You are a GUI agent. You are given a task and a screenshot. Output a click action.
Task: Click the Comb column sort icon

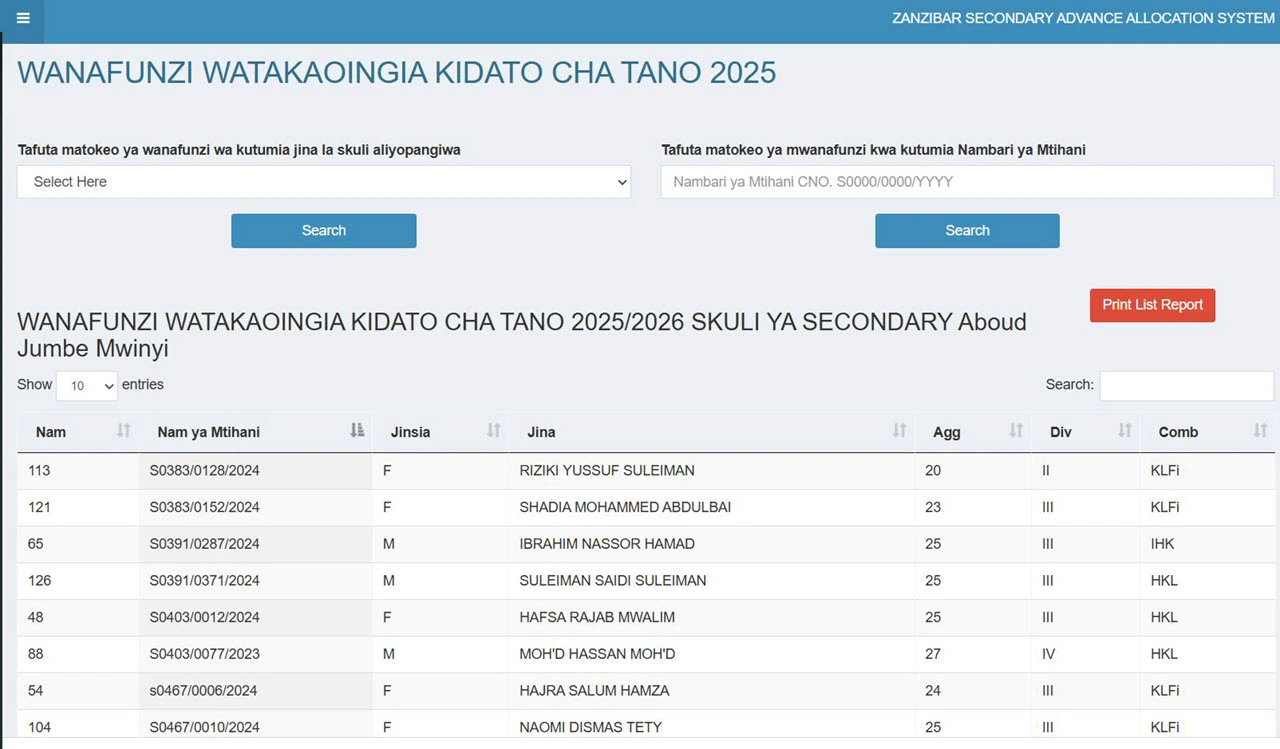(1260, 431)
